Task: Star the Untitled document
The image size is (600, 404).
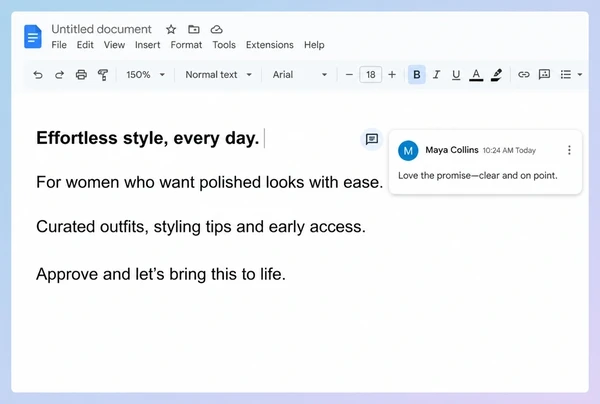Action: click(x=171, y=29)
